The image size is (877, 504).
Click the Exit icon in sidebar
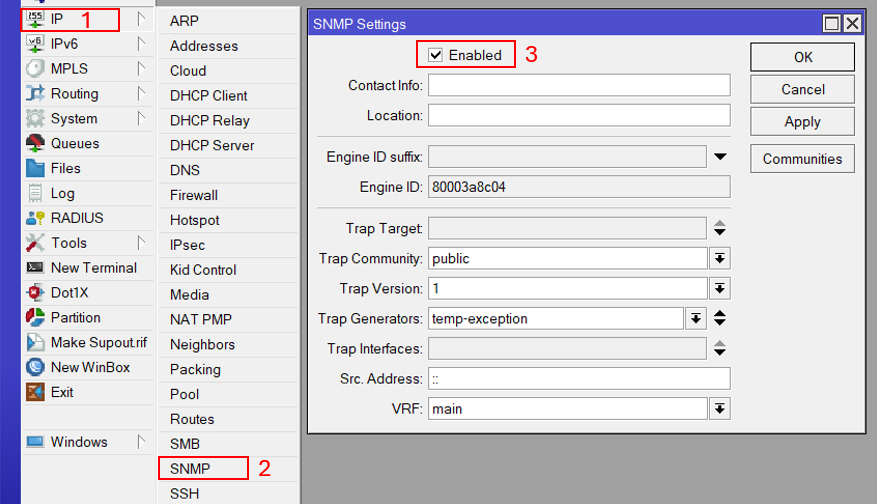click(x=35, y=393)
